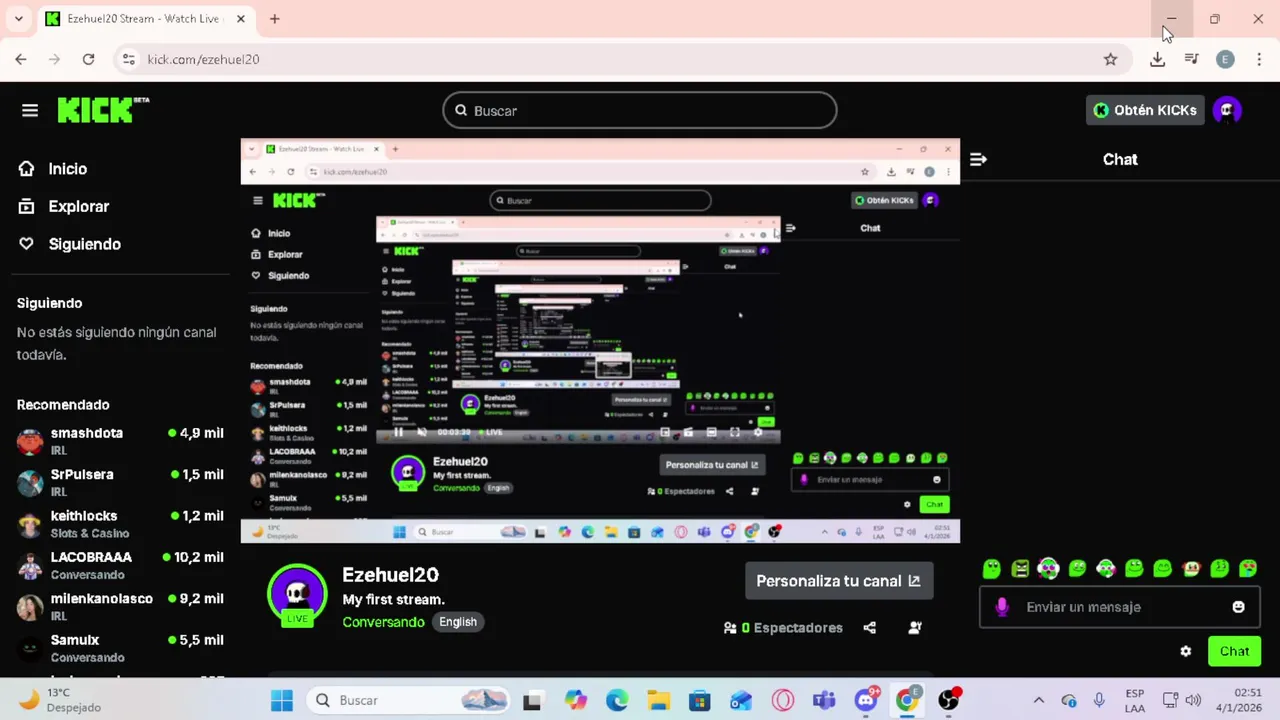Image resolution: width=1280 pixels, height=720 pixels.
Task: Open recommended channel milenkanolasco
Action: (x=120, y=606)
